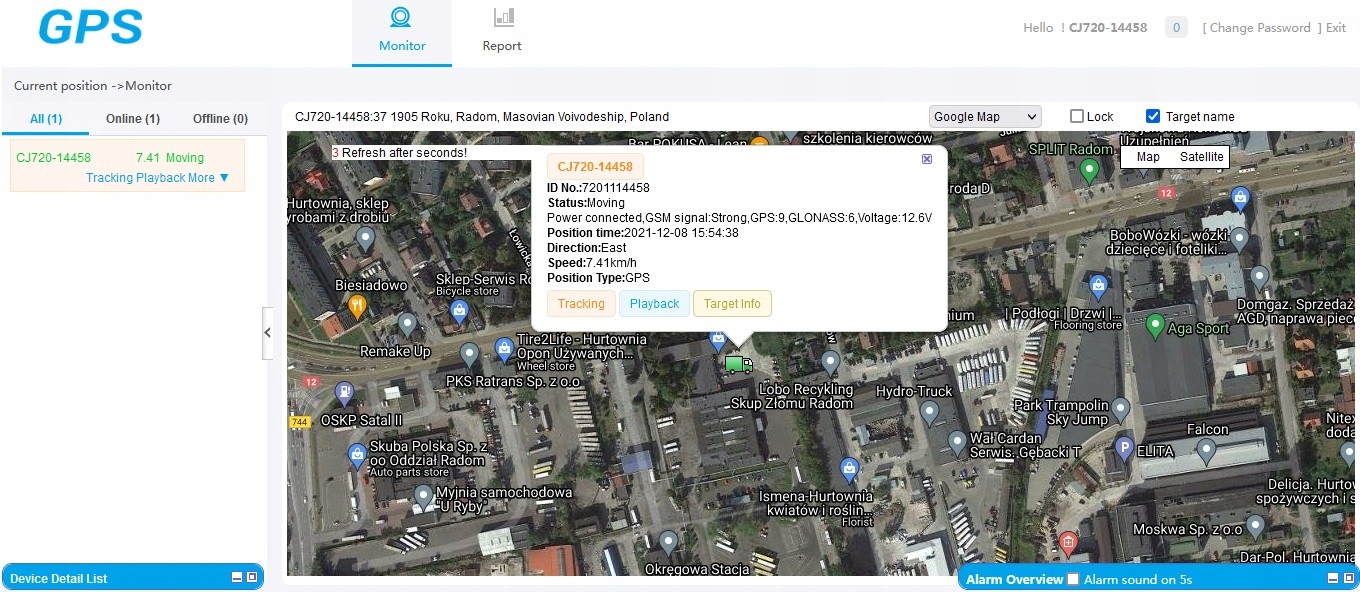Click the Moskwa Sp. z o.o map pin
This screenshot has width=1360, height=592.
(1256, 527)
